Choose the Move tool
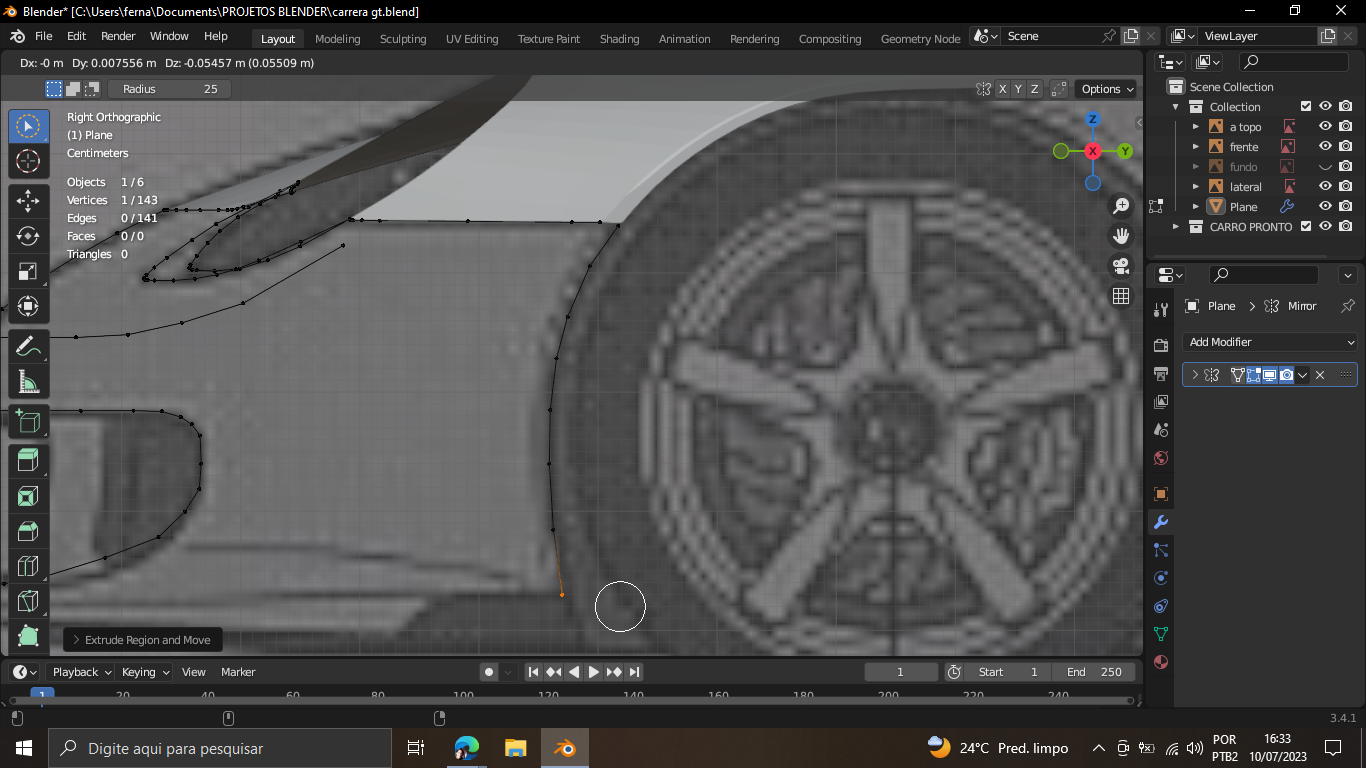1366x768 pixels. 28,202
